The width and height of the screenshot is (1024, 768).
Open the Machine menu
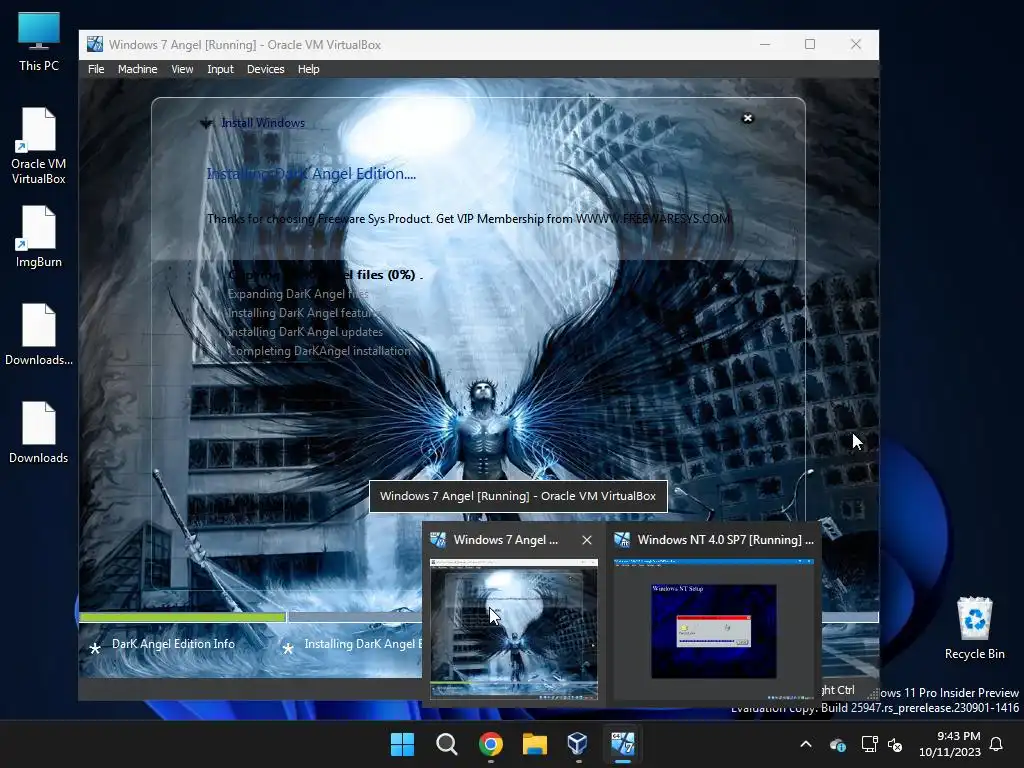(137, 69)
